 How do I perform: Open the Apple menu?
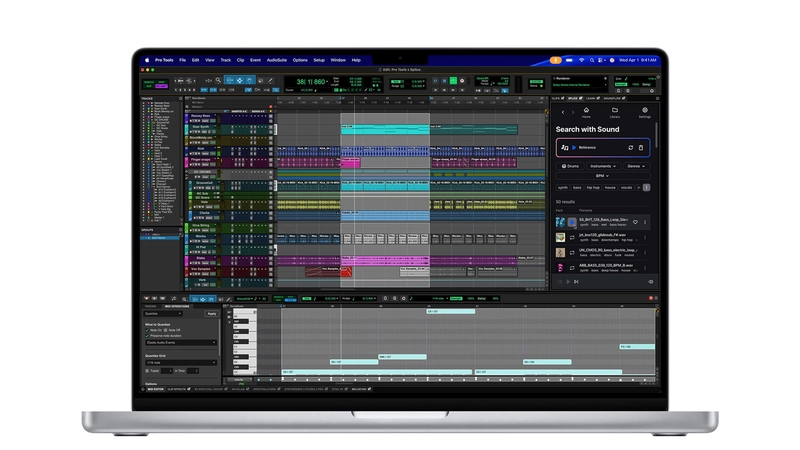click(x=147, y=60)
